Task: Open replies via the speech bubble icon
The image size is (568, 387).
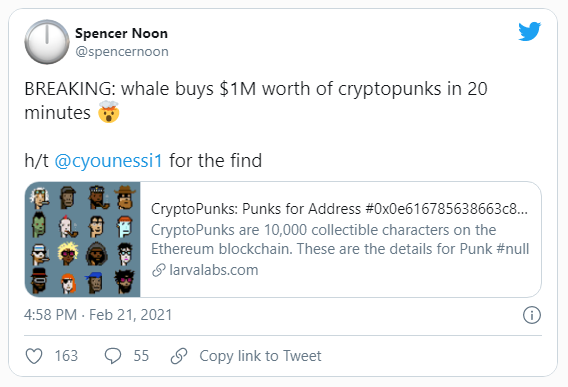Action: 113,356
